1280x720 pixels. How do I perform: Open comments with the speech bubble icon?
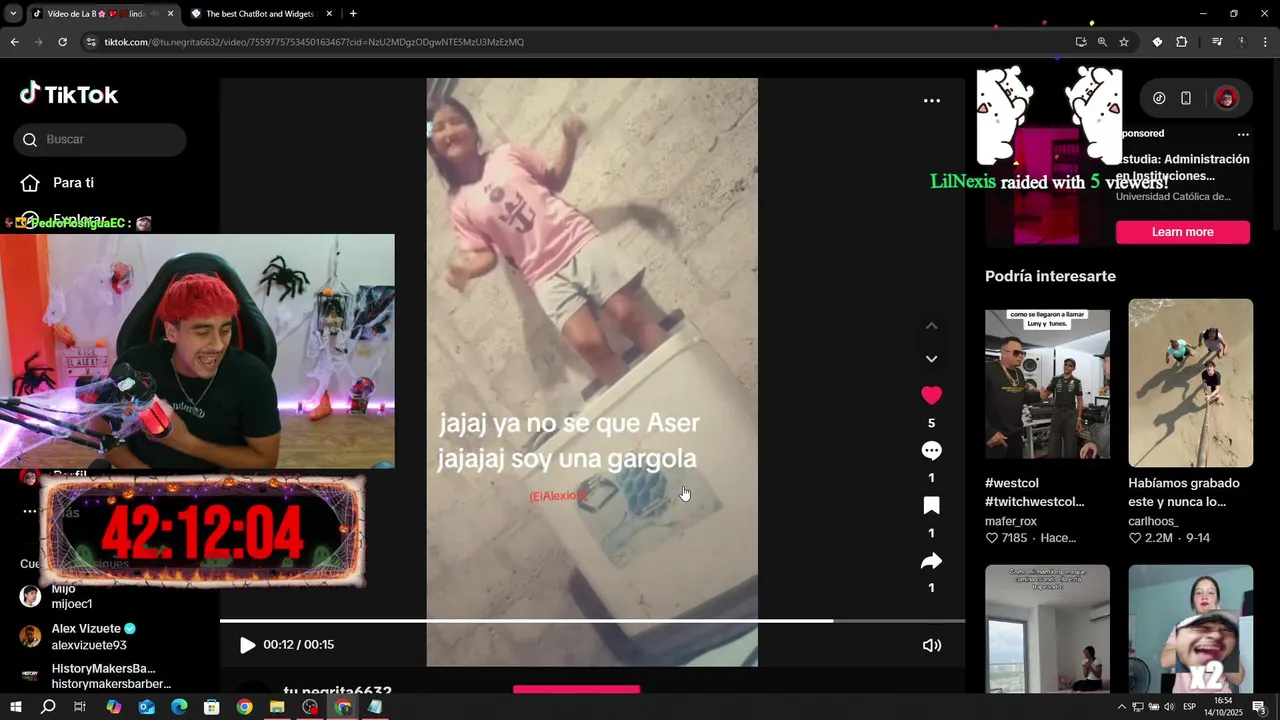(931, 450)
